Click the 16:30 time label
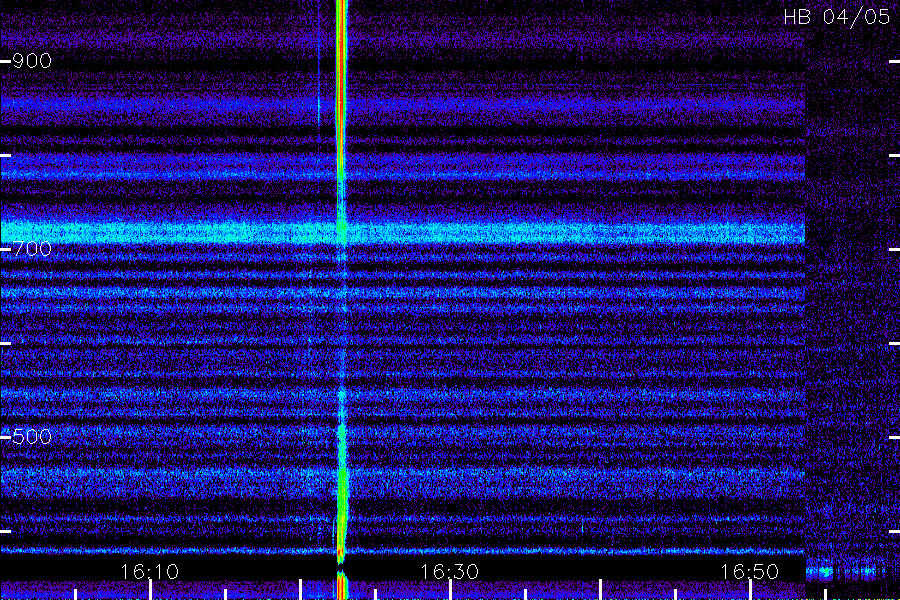This screenshot has width=900, height=600. 449,571
